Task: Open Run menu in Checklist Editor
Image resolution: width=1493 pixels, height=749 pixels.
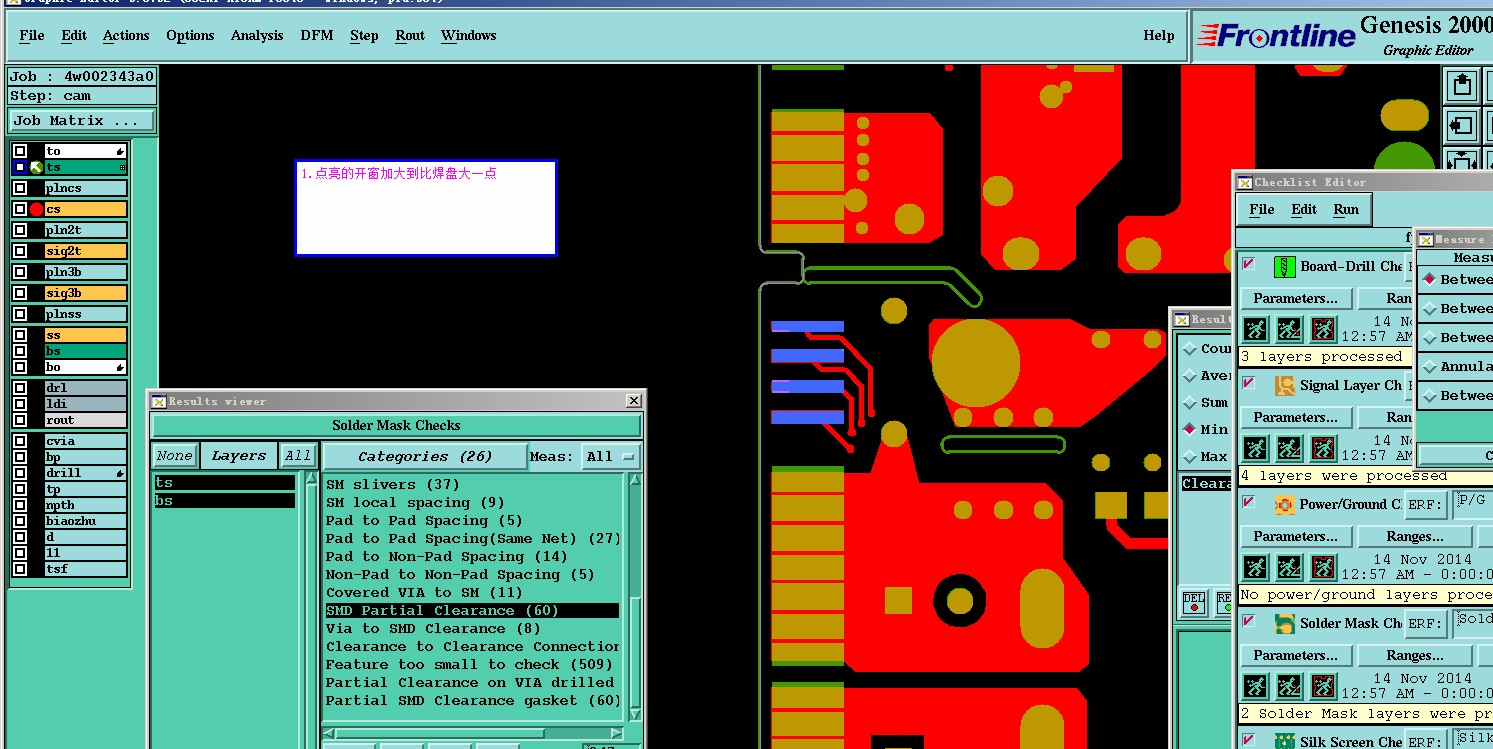Action: (1346, 210)
